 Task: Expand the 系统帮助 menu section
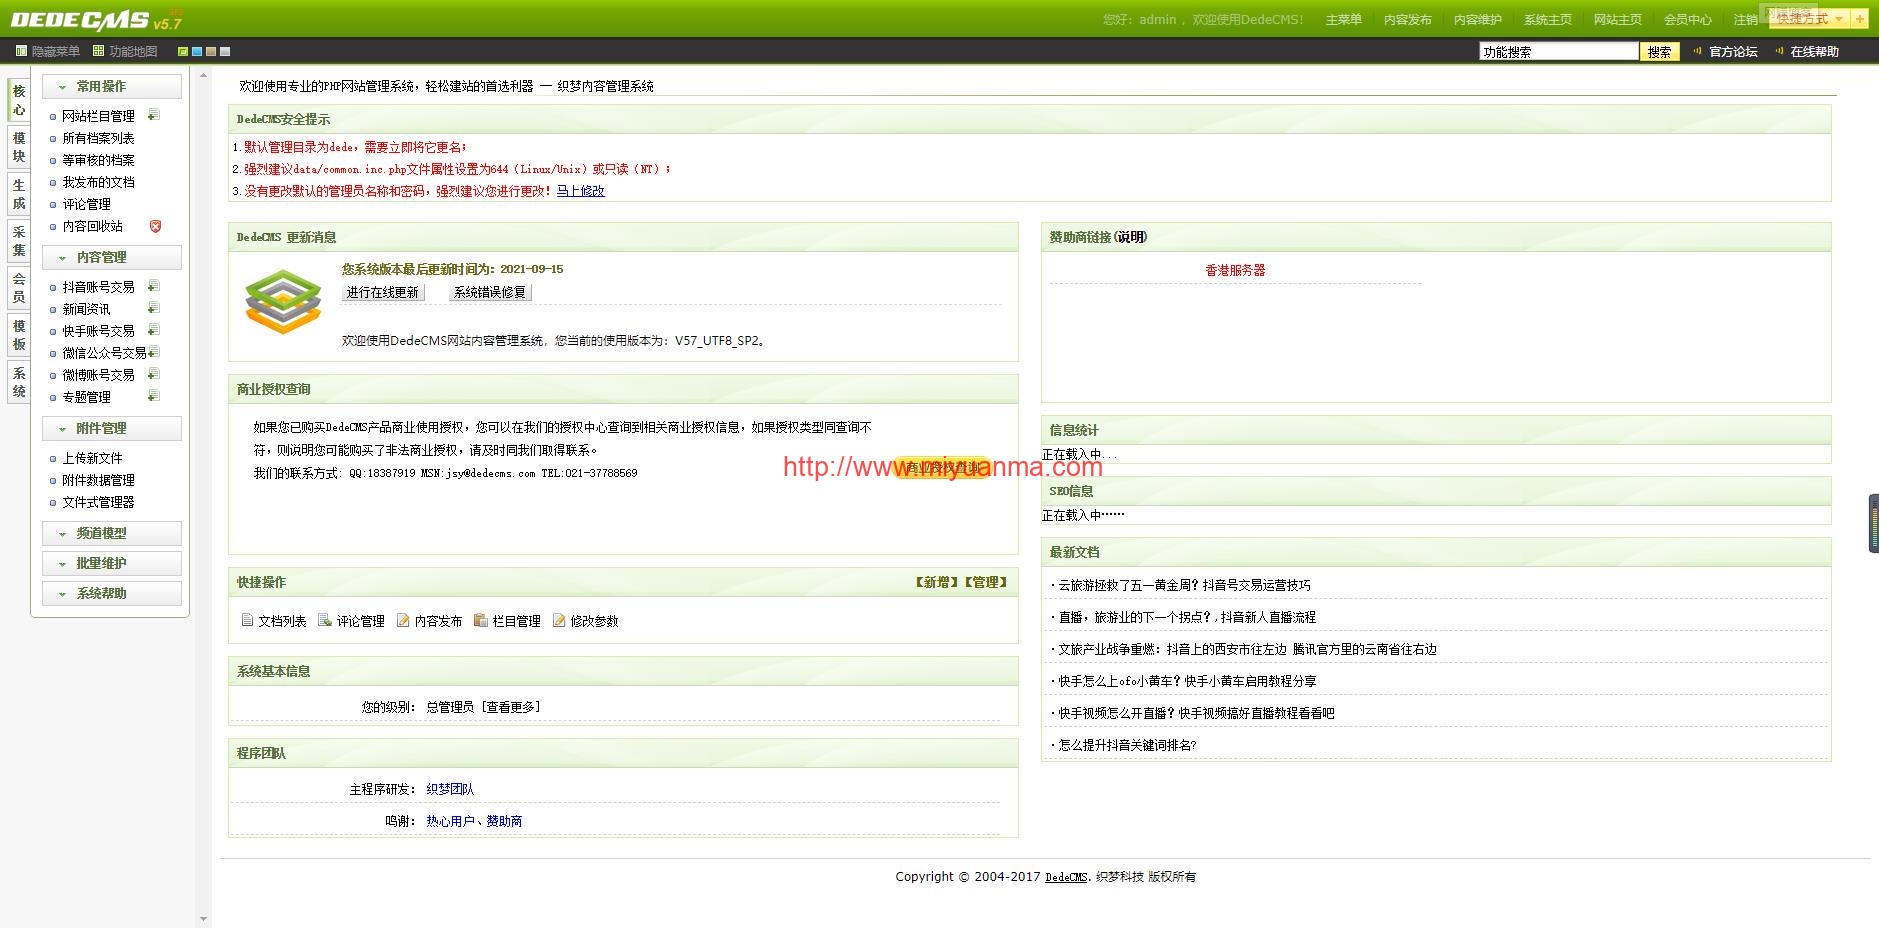[x=112, y=593]
